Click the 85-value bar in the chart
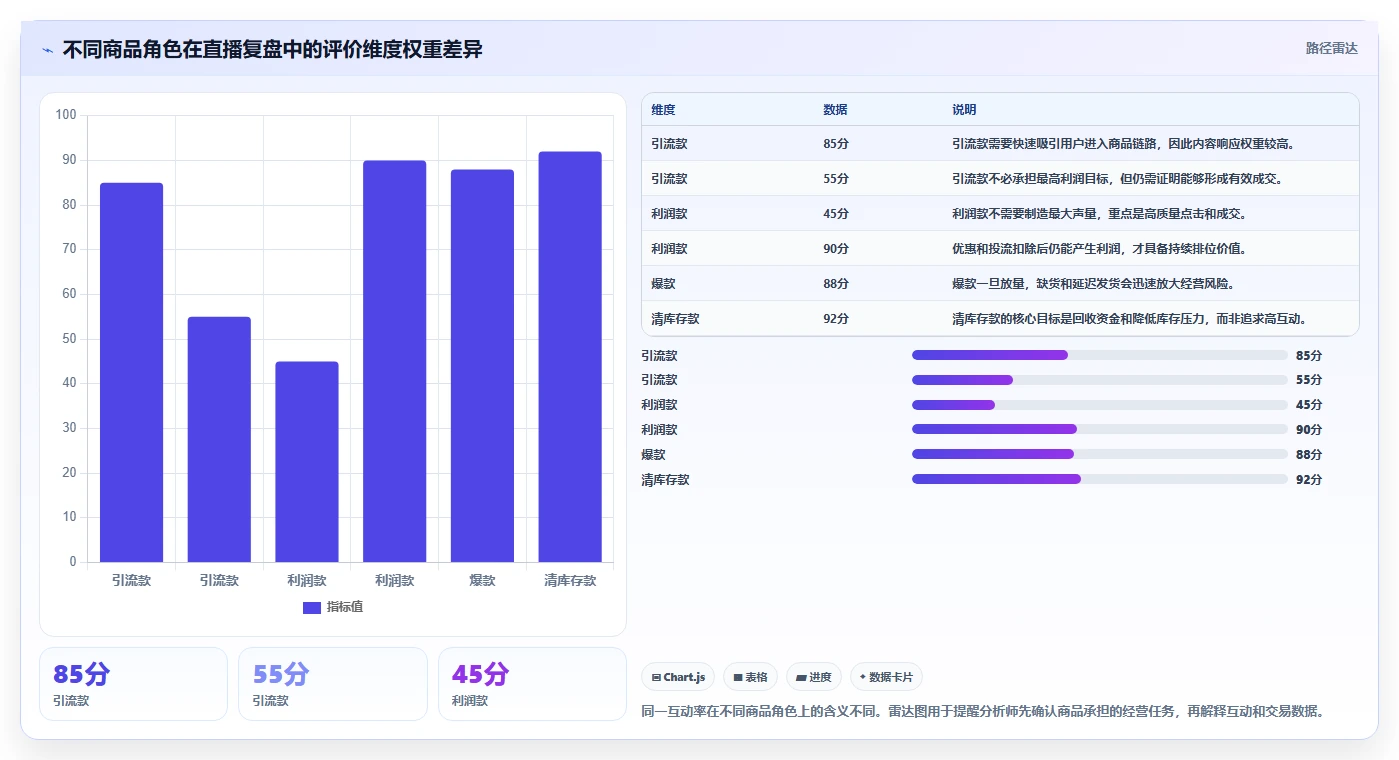Screen dimensions: 1399x760 pos(131,372)
